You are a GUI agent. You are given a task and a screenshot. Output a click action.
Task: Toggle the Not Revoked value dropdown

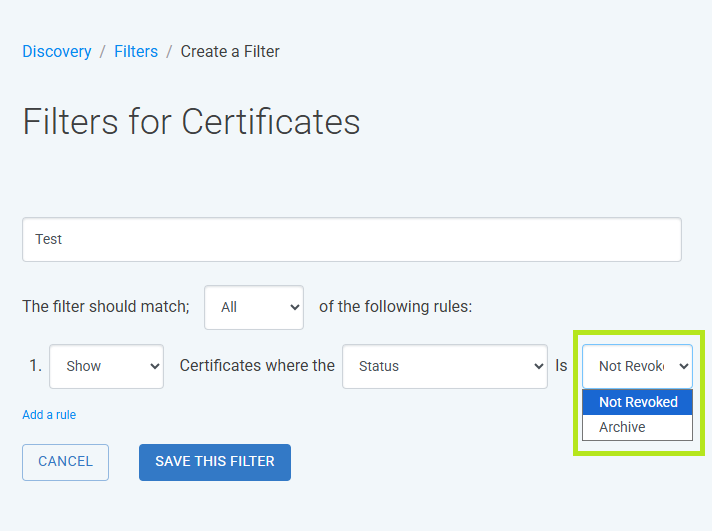coord(637,366)
